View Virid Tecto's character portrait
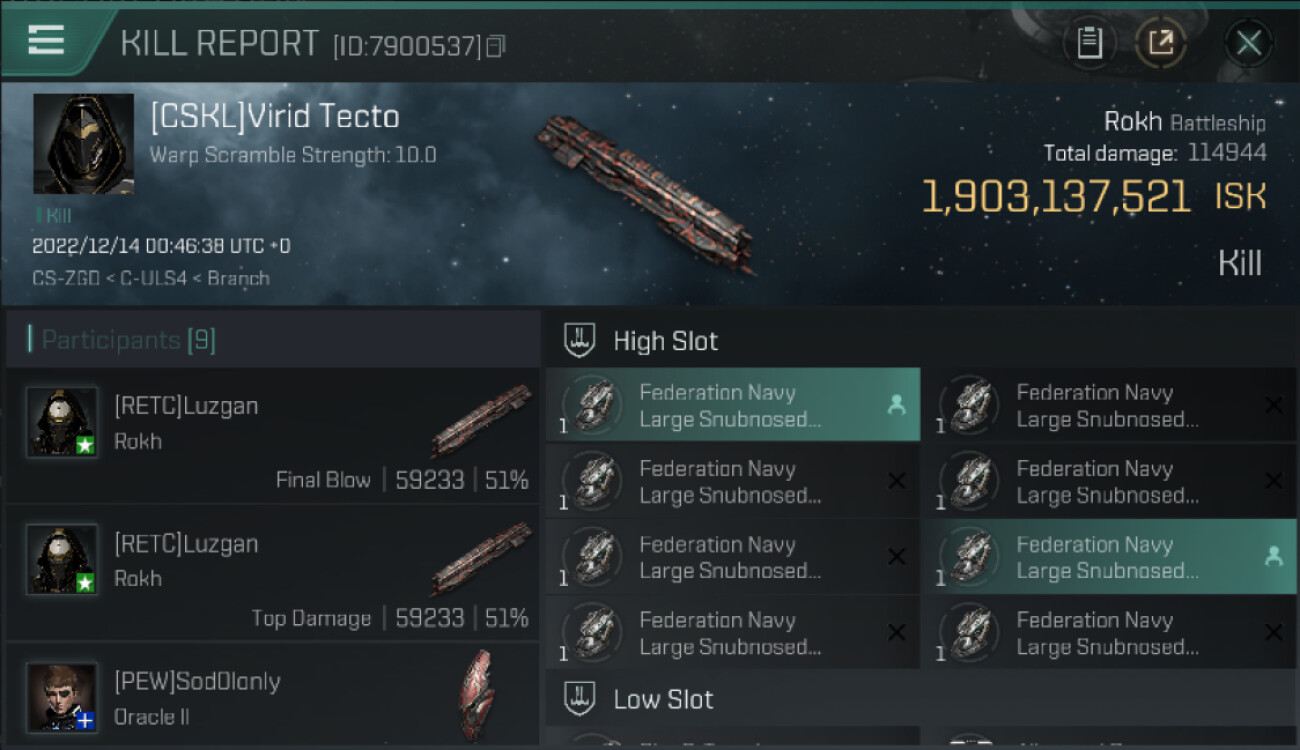Viewport: 1300px width, 750px height. click(x=83, y=144)
